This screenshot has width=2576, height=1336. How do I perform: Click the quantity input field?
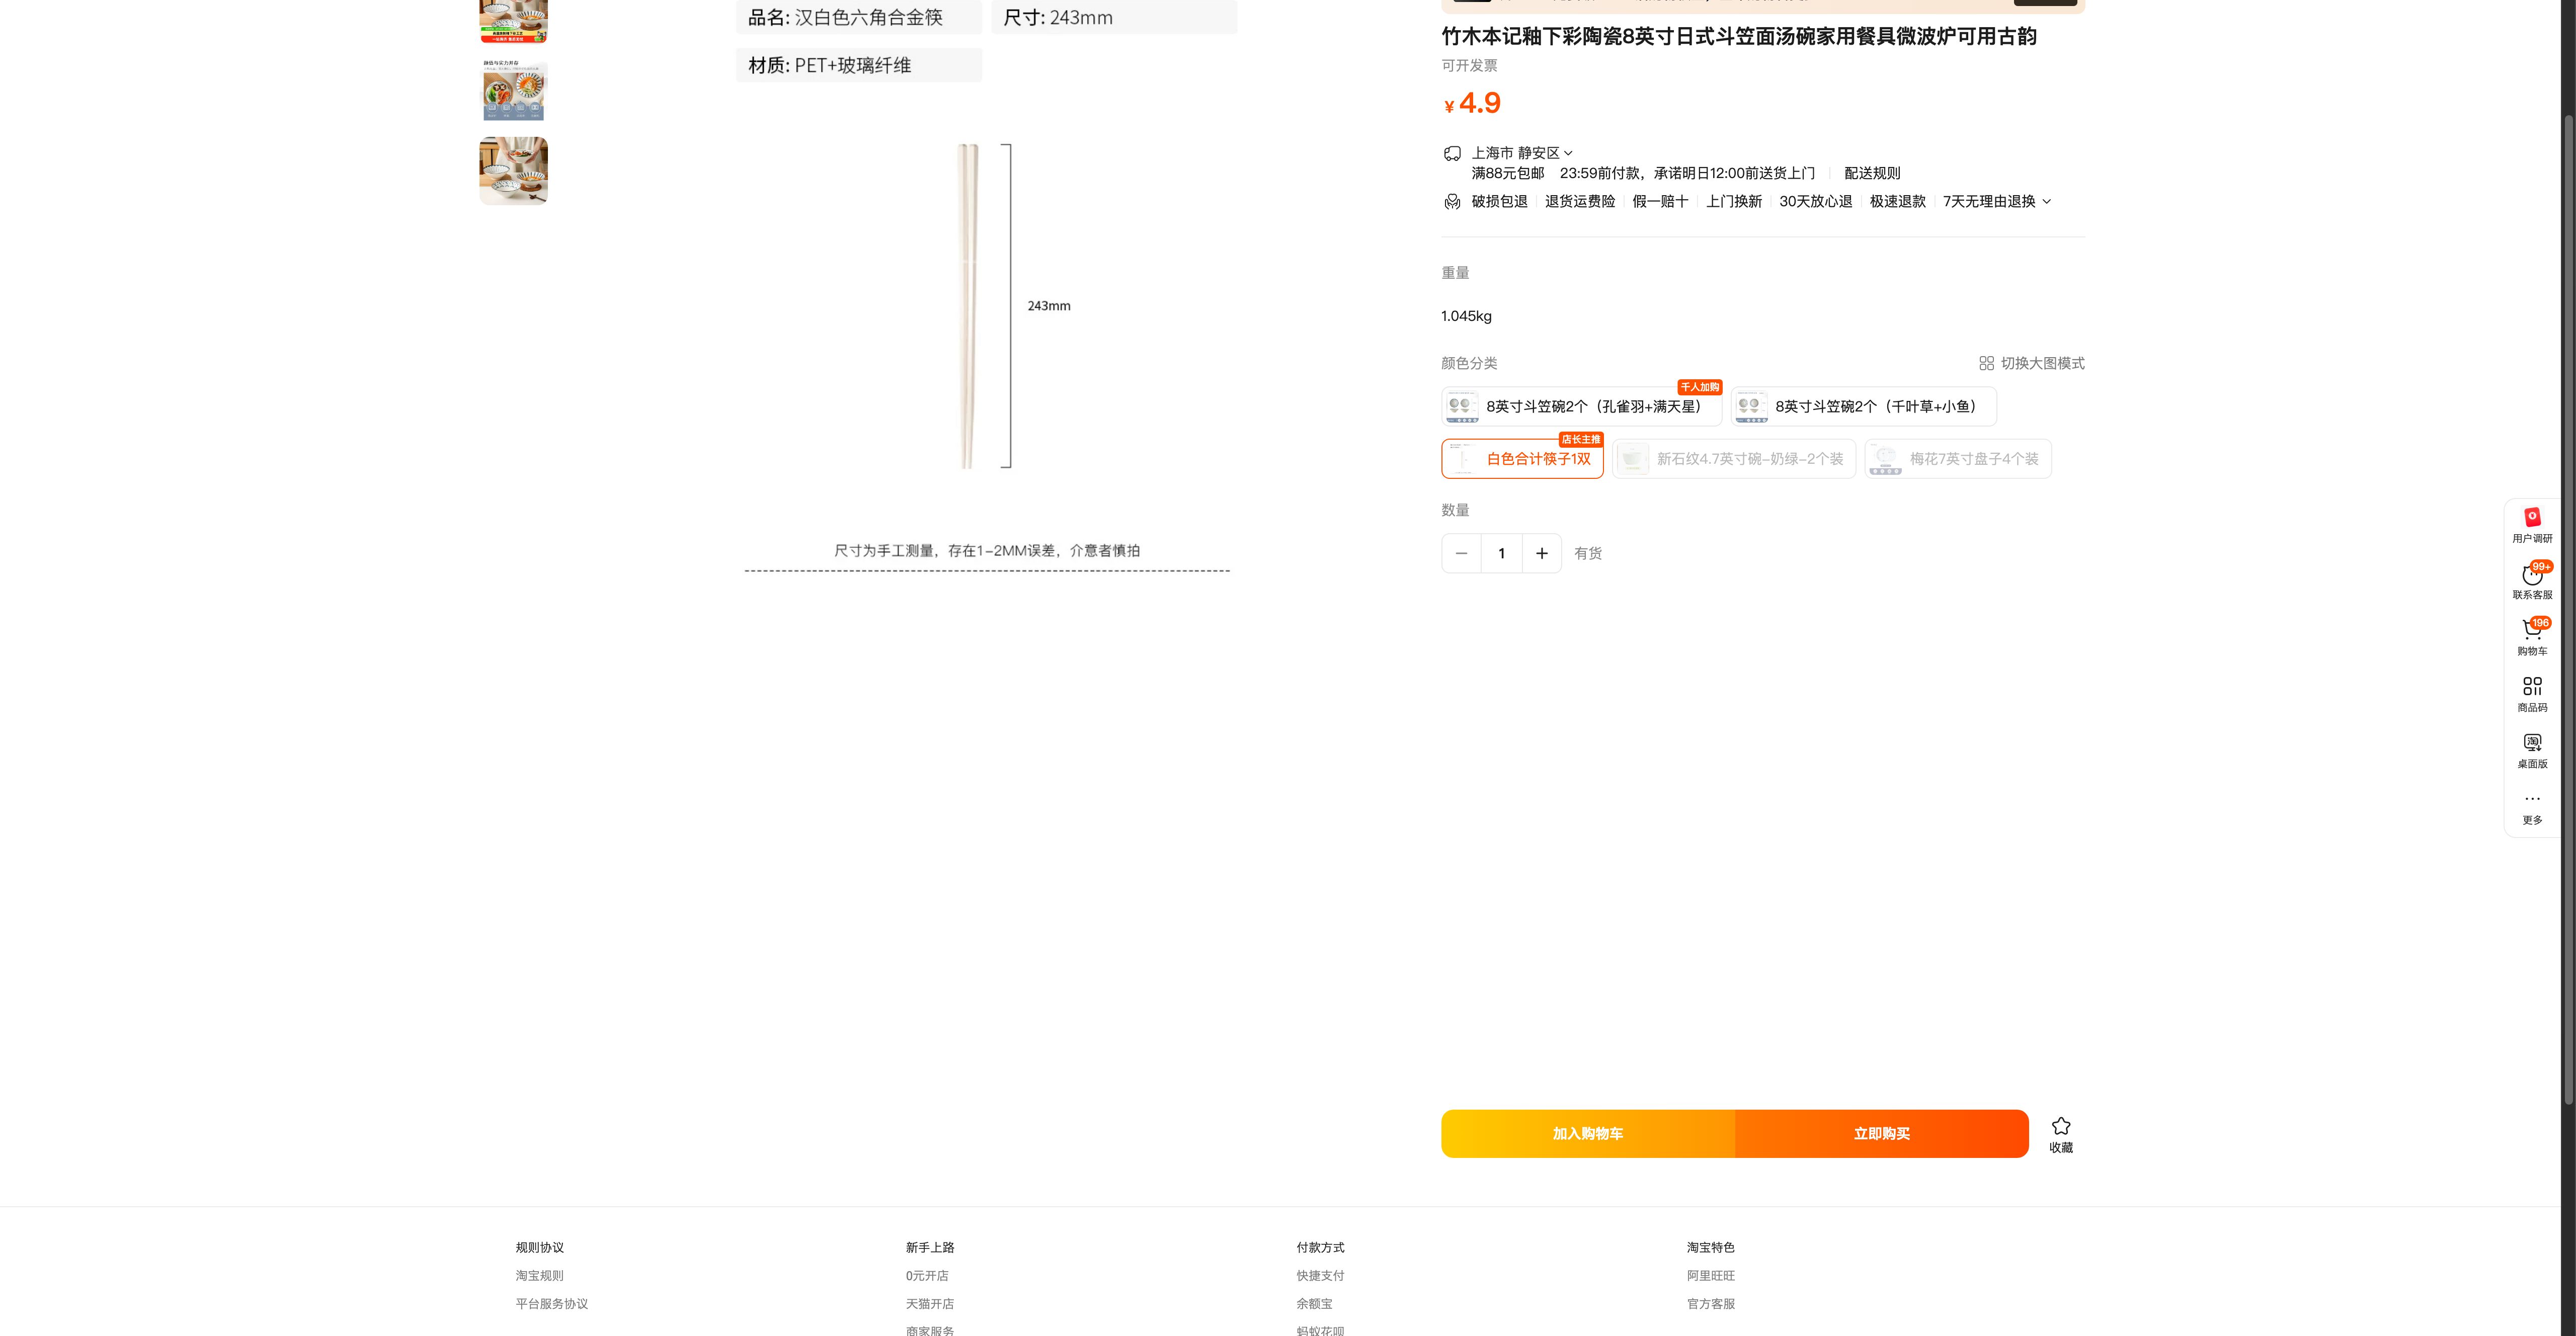click(1501, 553)
